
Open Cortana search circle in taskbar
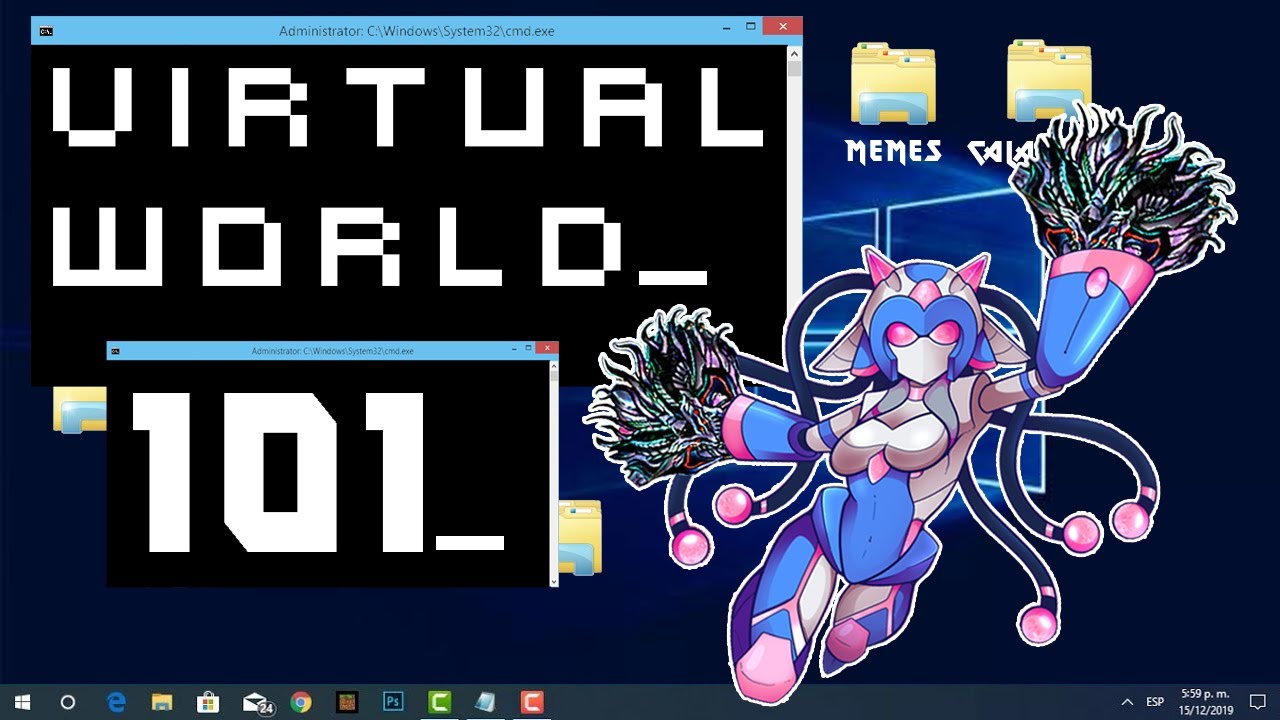pos(68,702)
